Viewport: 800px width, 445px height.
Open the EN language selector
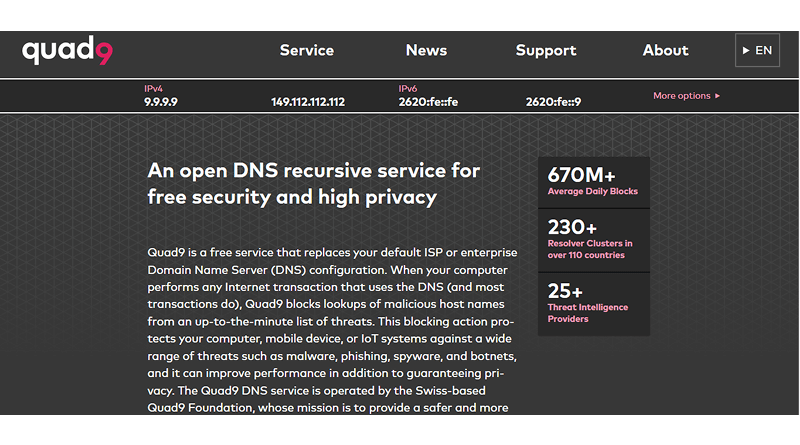tap(757, 50)
